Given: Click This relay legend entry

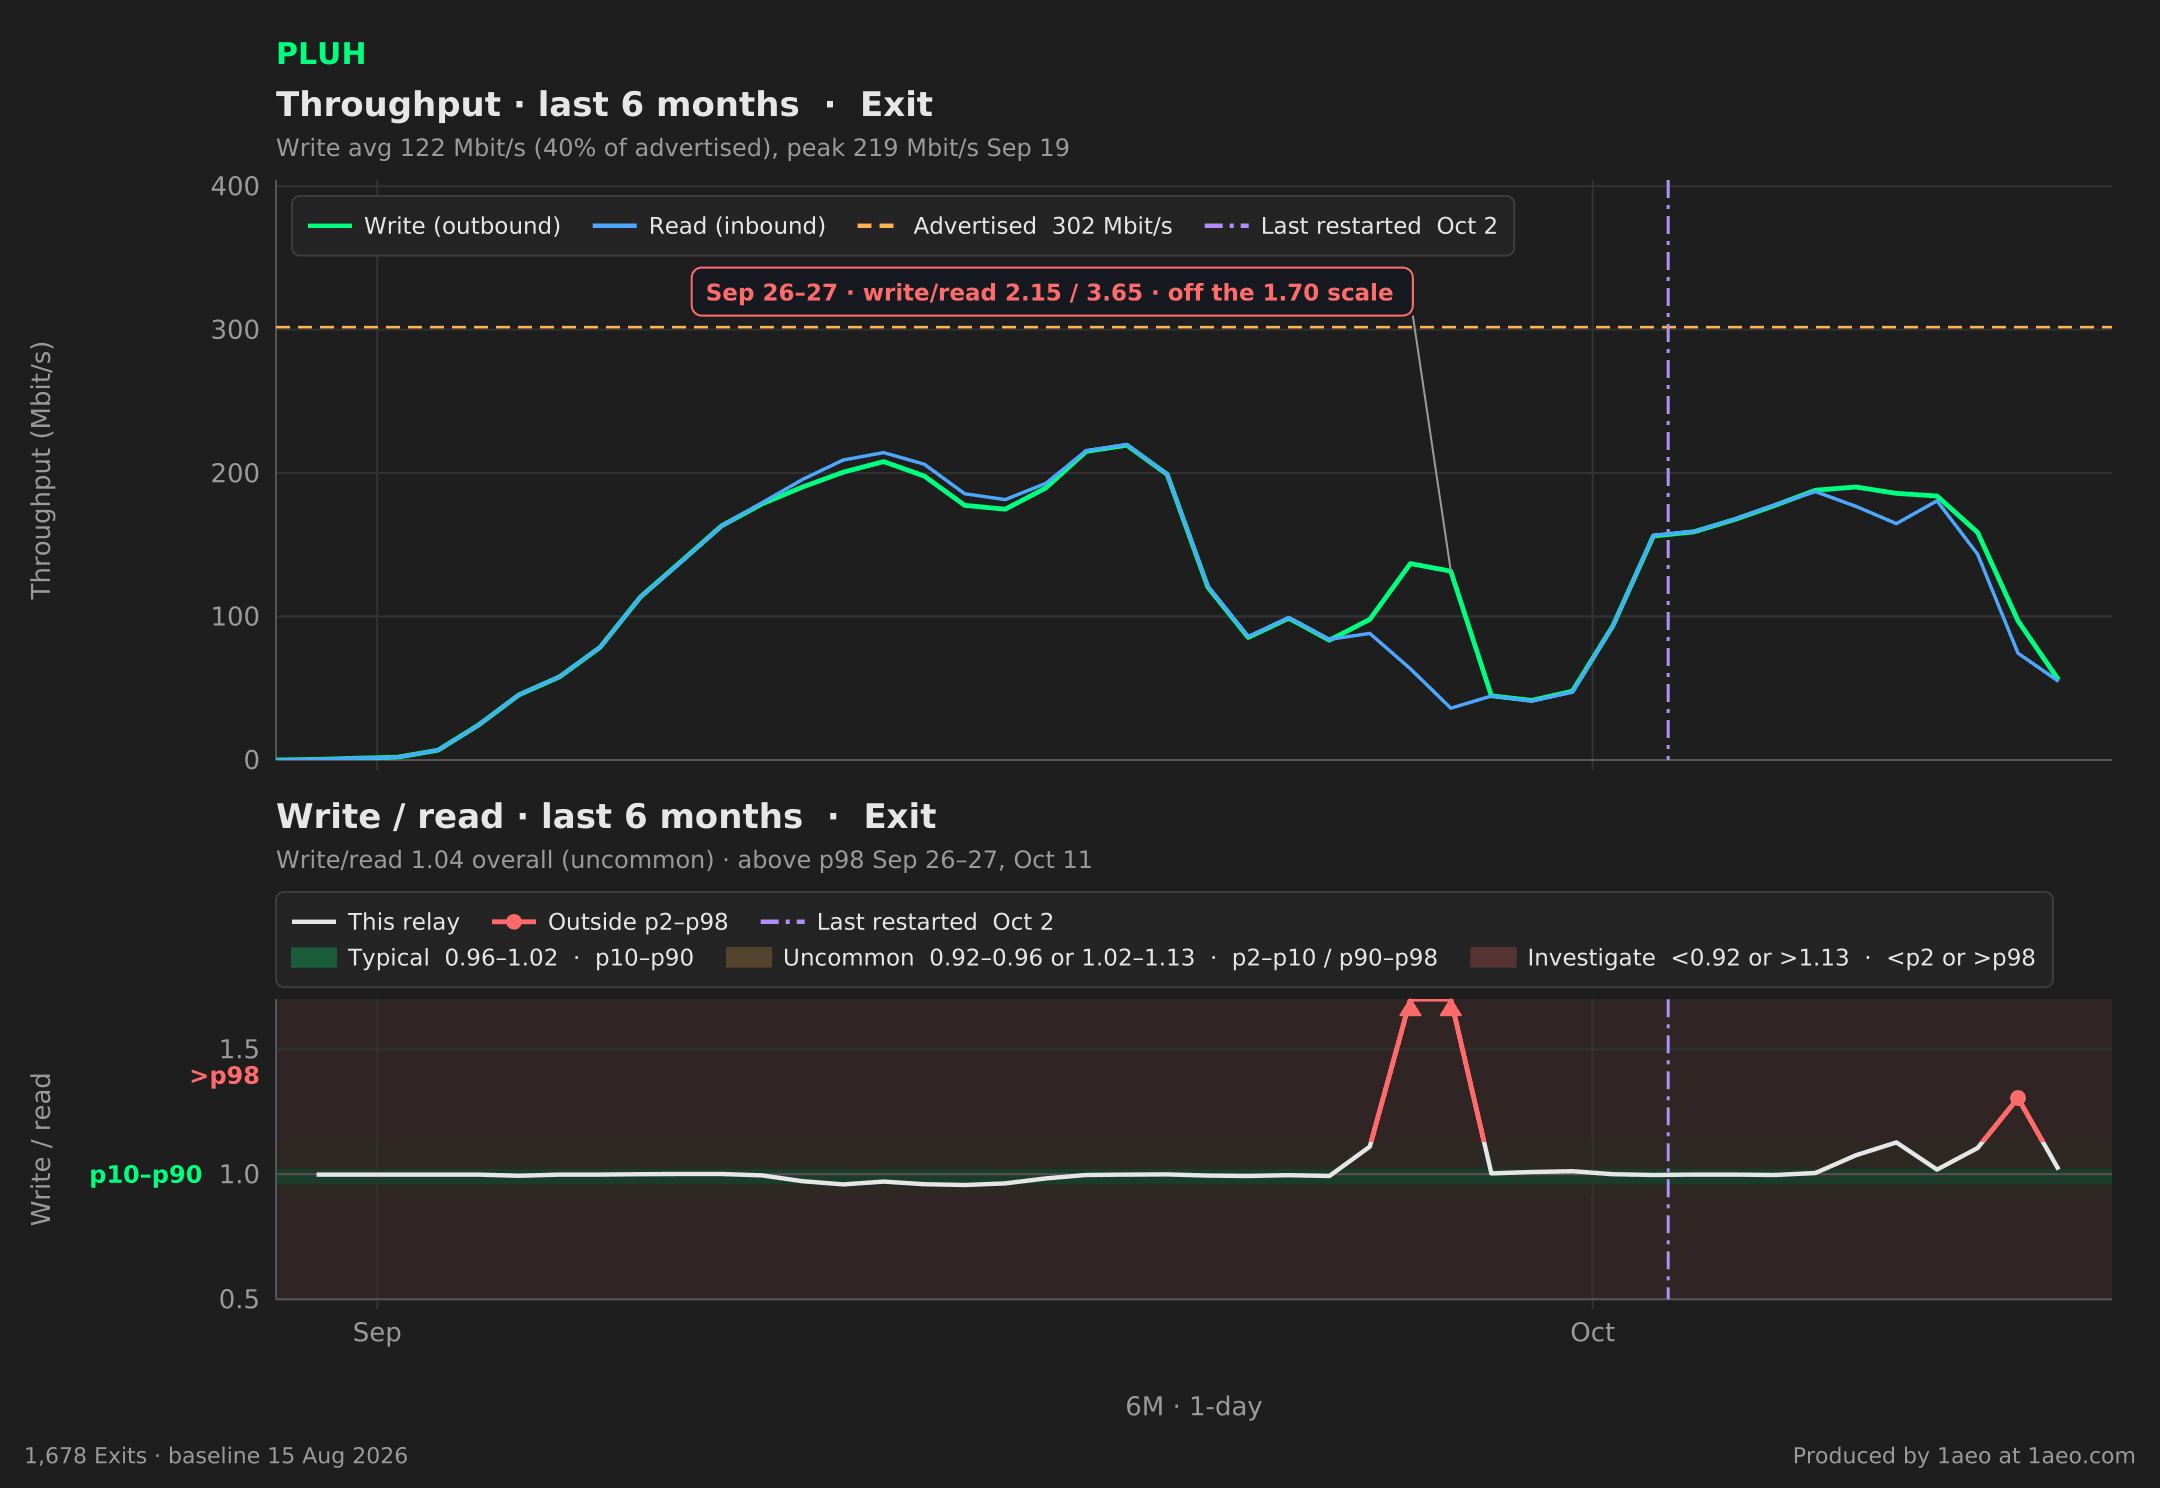Looking at the screenshot, I should tap(376, 922).
